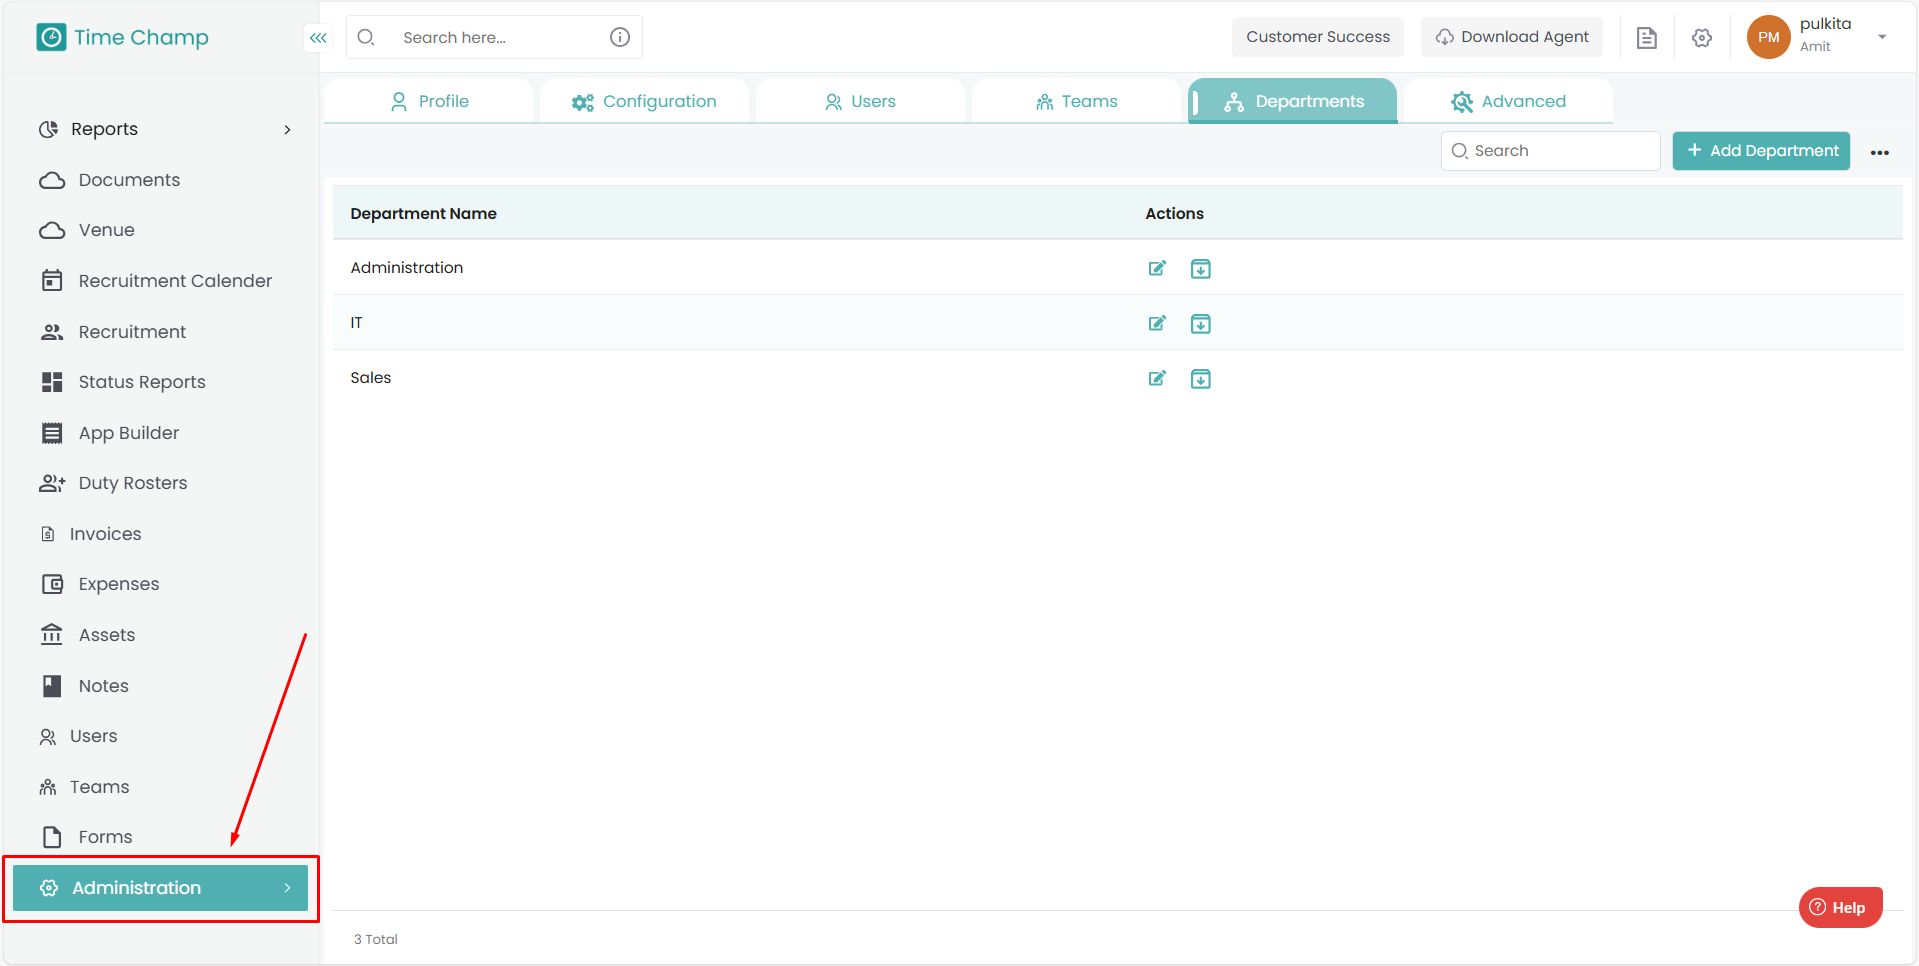Open the settings gear in top bar
This screenshot has height=966, width=1919.
pos(1701,38)
